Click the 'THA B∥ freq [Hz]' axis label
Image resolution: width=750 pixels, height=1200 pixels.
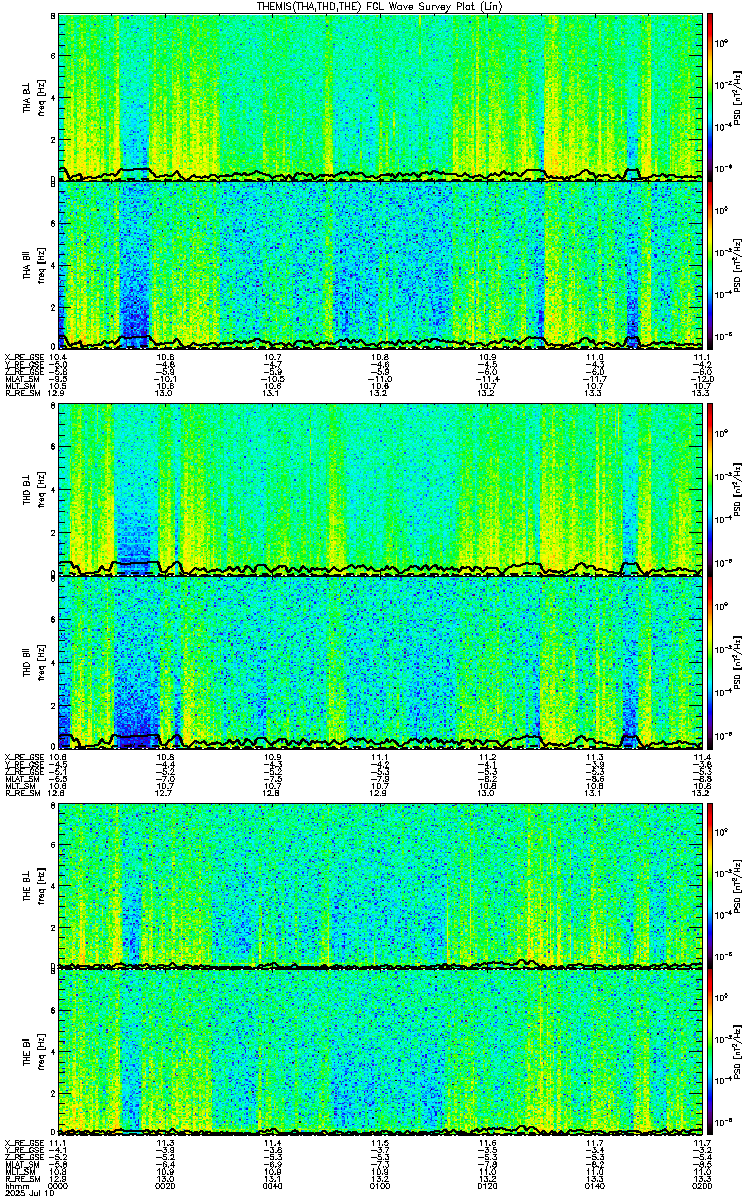coord(33,264)
